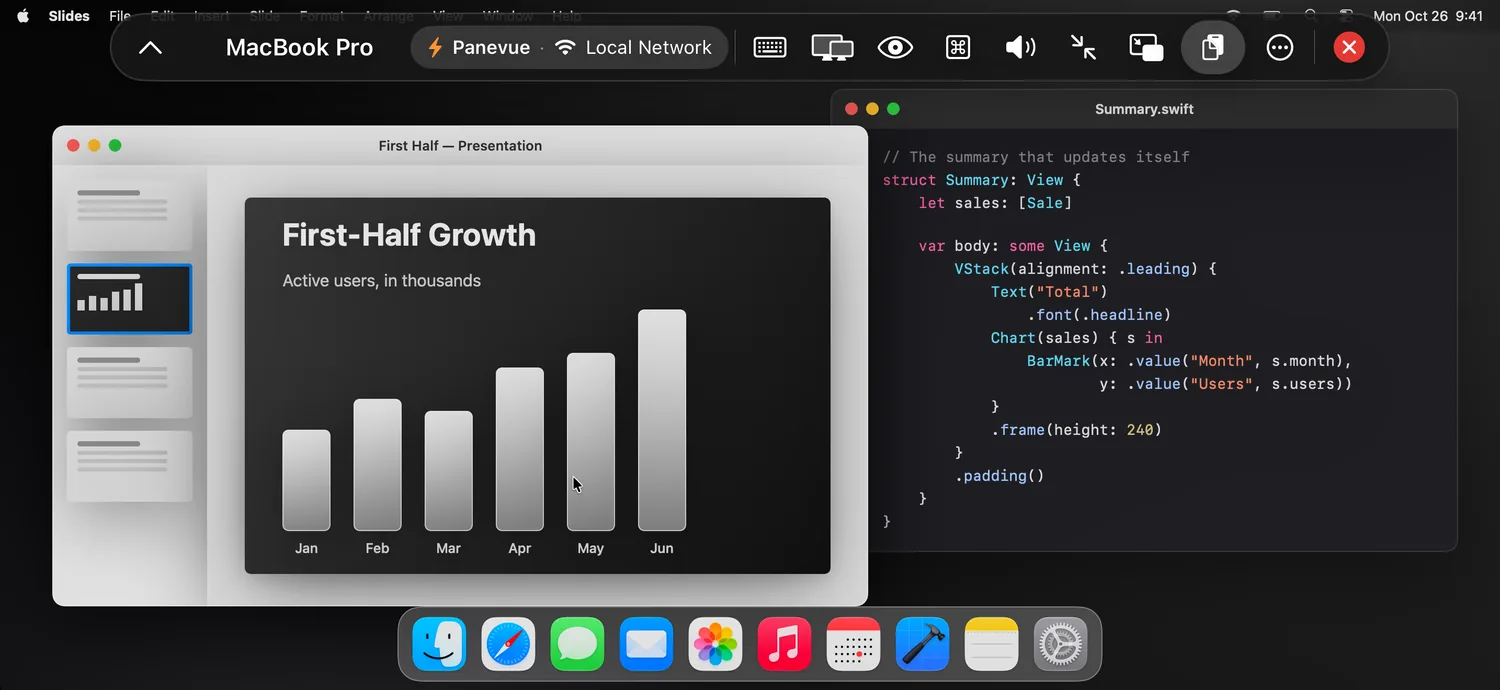The image size is (1500, 690).
Task: Click the Jan axis label
Action: click(x=306, y=548)
